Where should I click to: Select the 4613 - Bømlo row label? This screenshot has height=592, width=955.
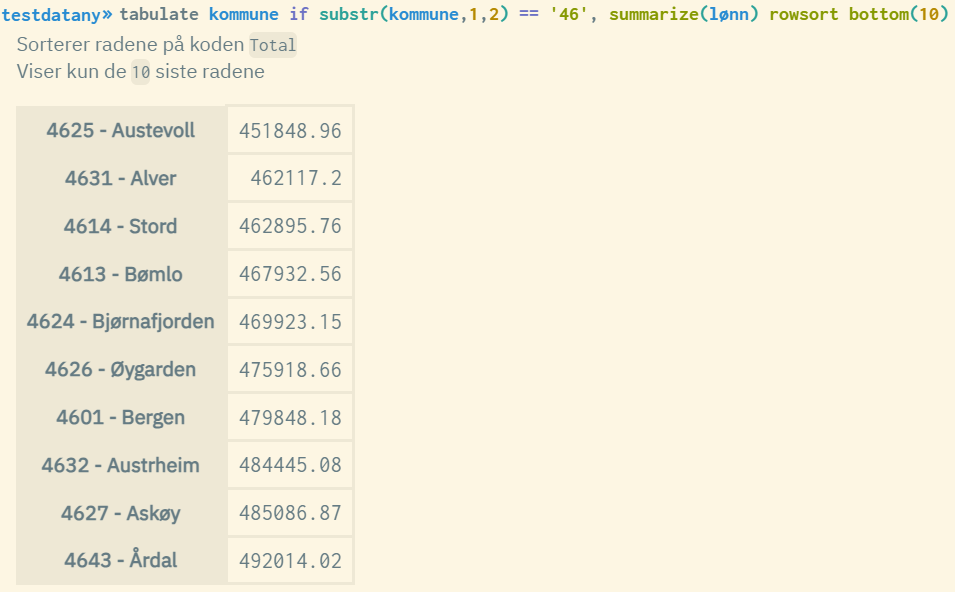coord(121,275)
